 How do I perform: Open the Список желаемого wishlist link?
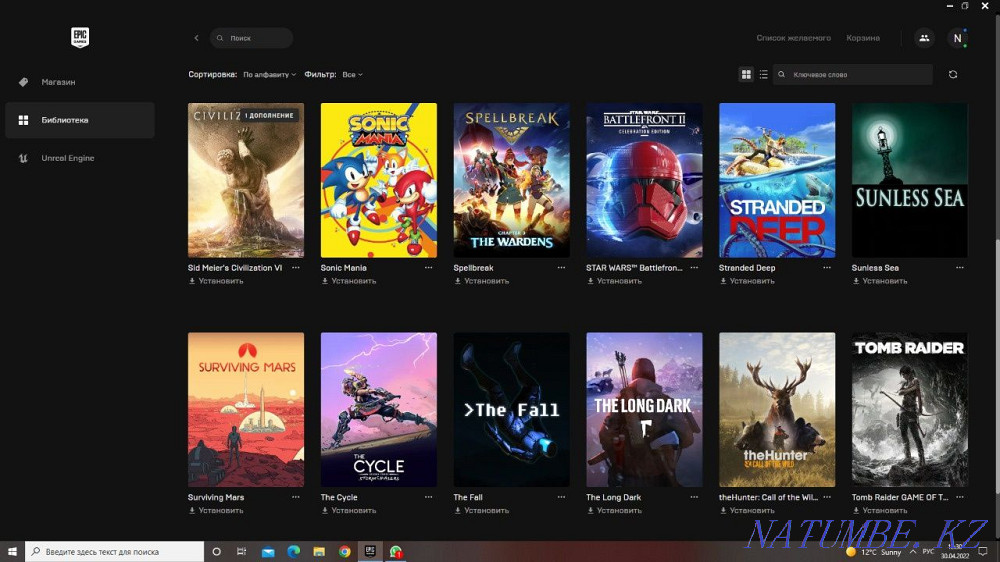[x=793, y=38]
